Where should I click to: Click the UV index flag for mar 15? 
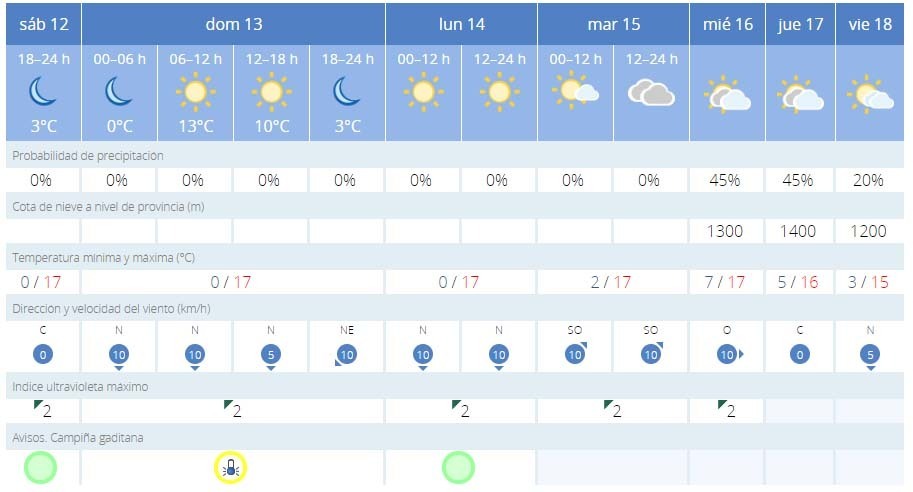point(612,410)
